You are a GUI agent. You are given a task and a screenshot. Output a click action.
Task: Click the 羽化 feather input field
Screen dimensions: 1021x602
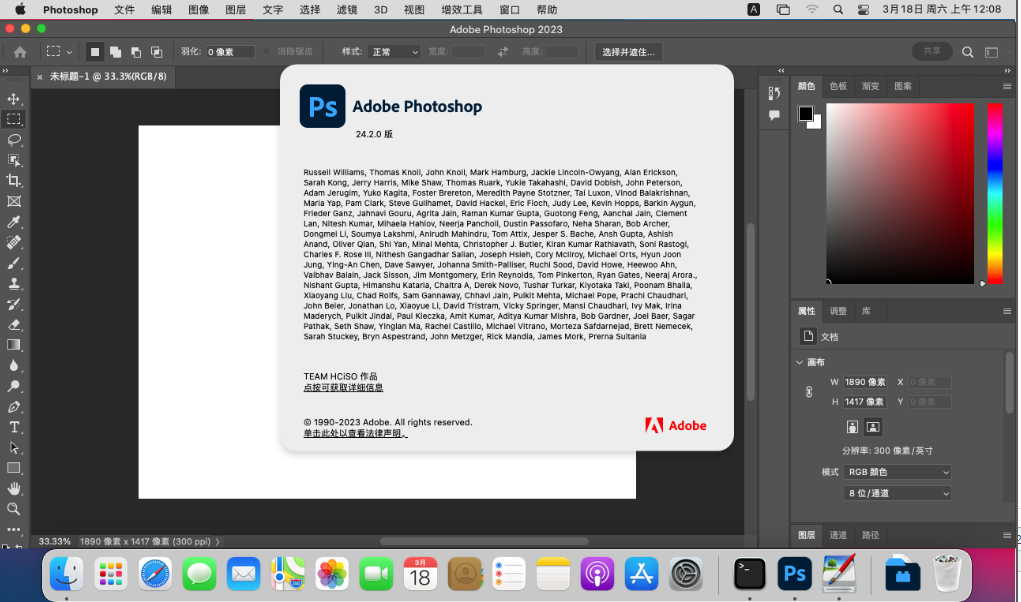click(230, 52)
